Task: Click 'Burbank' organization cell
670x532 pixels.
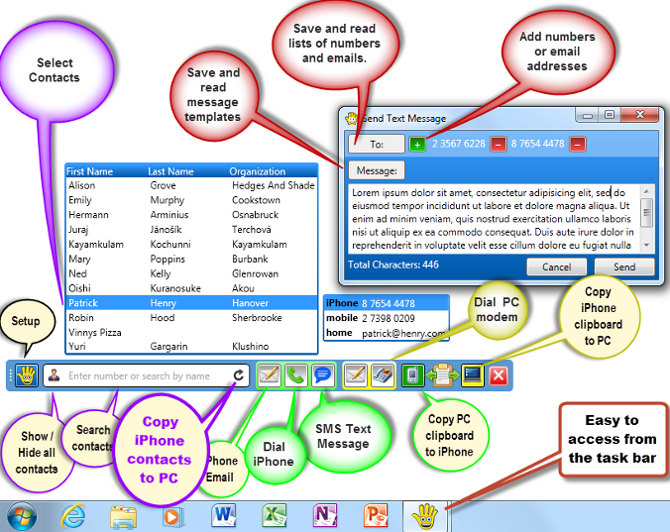Action: (x=250, y=259)
